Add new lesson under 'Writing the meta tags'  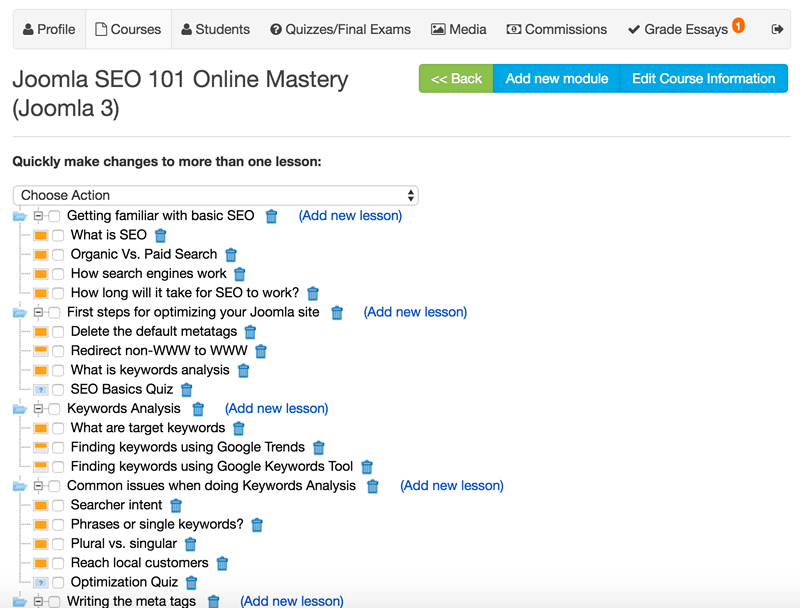click(292, 601)
